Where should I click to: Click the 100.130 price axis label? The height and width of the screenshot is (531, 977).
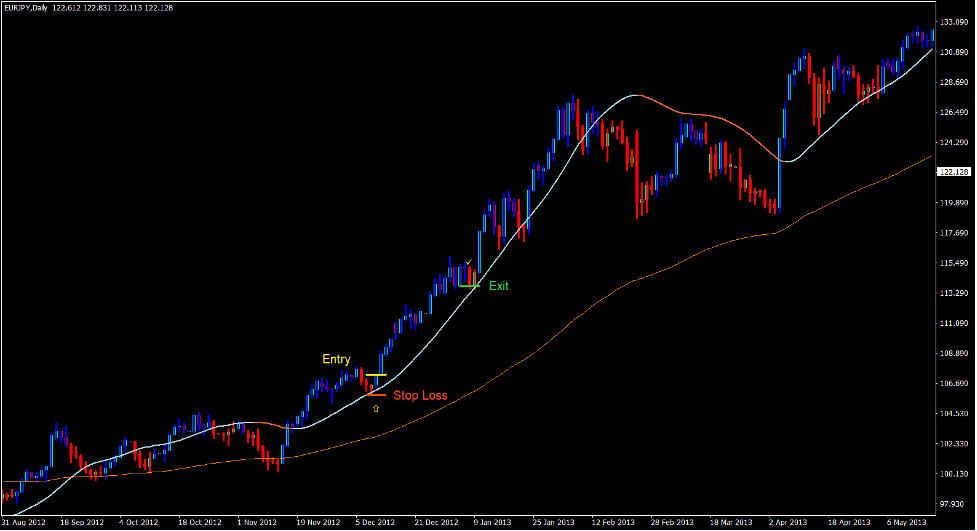[957, 473]
